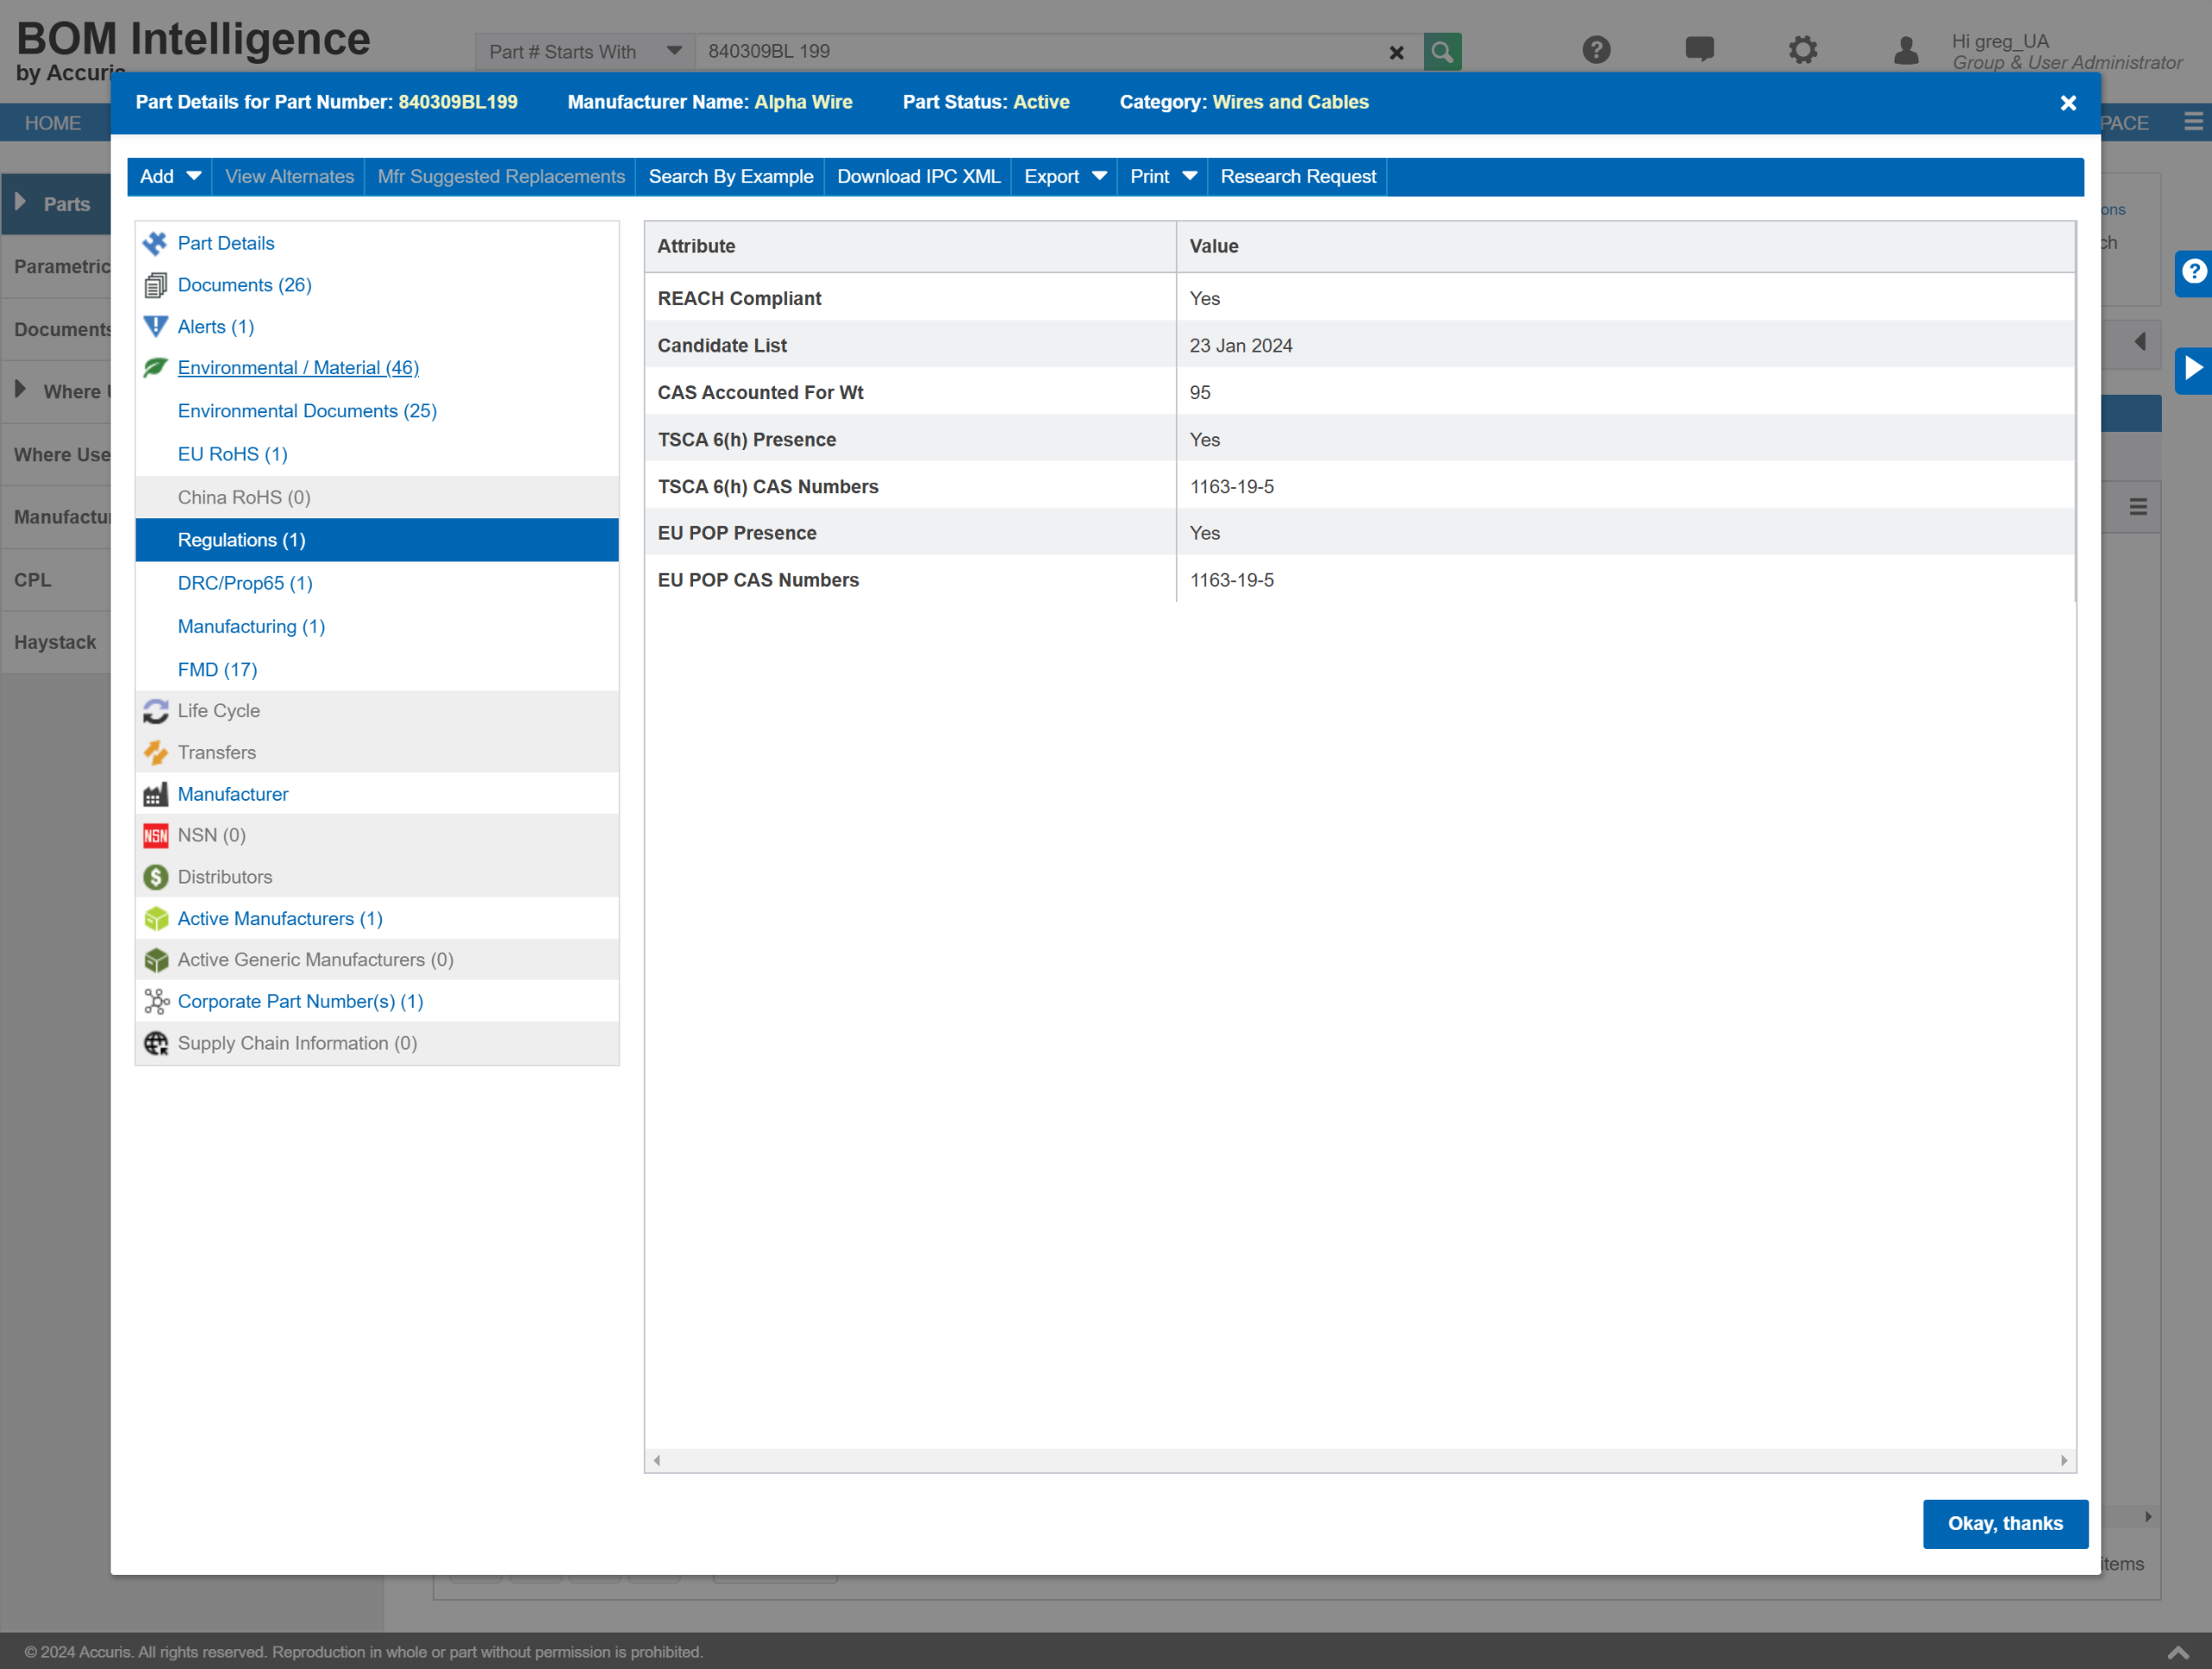Click the horizontal scrollbar right arrow
The image size is (2212, 1669).
[2064, 1460]
